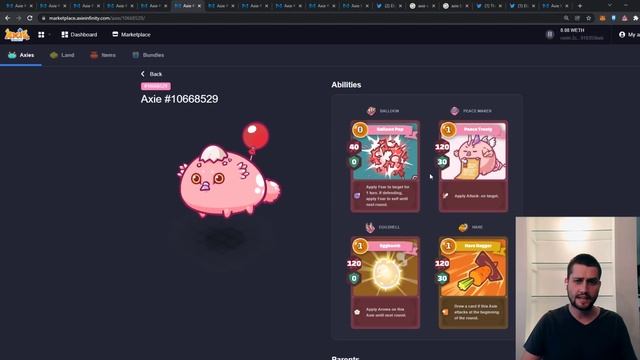The width and height of the screenshot is (640, 360).
Task: Click the Eggshell body part icon
Action: 370,227
